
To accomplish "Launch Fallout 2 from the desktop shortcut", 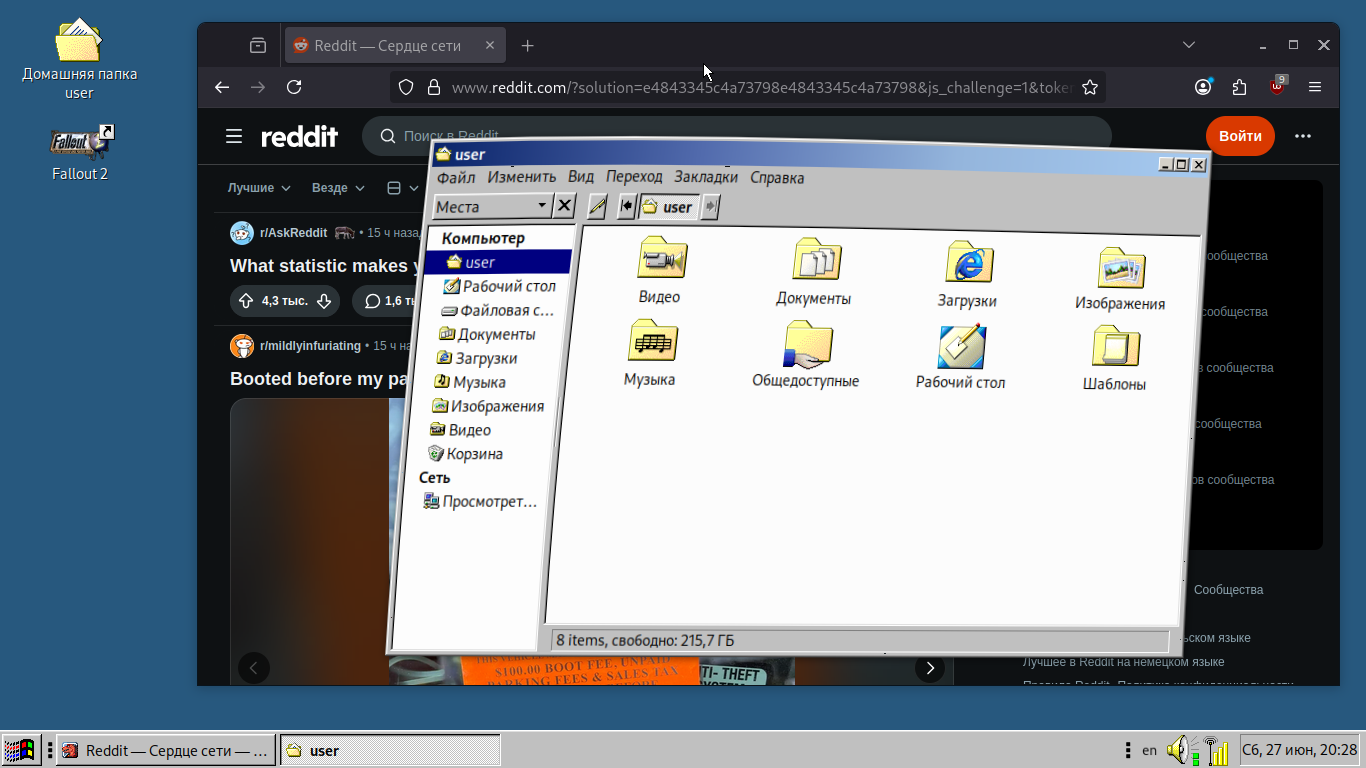I will click(80, 153).
